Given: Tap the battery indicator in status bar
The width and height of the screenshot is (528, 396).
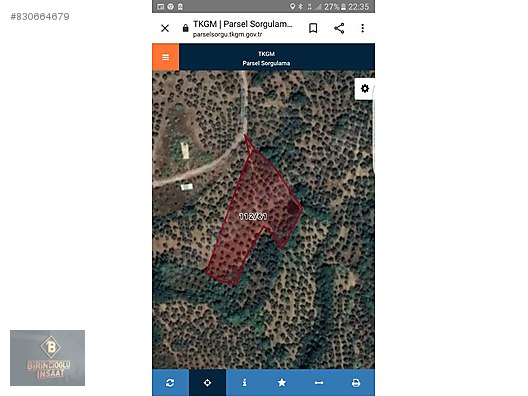Looking at the screenshot, I should [343, 7].
